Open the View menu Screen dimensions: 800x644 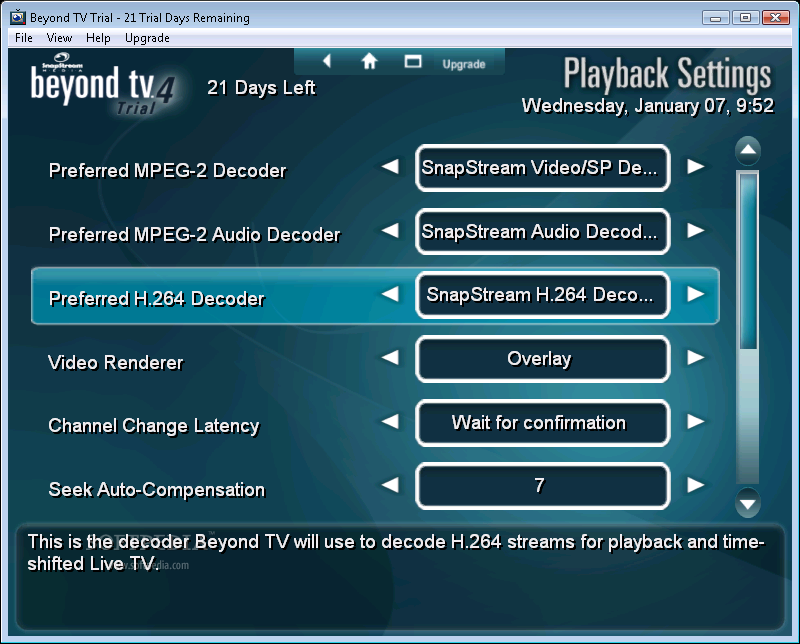coord(59,38)
